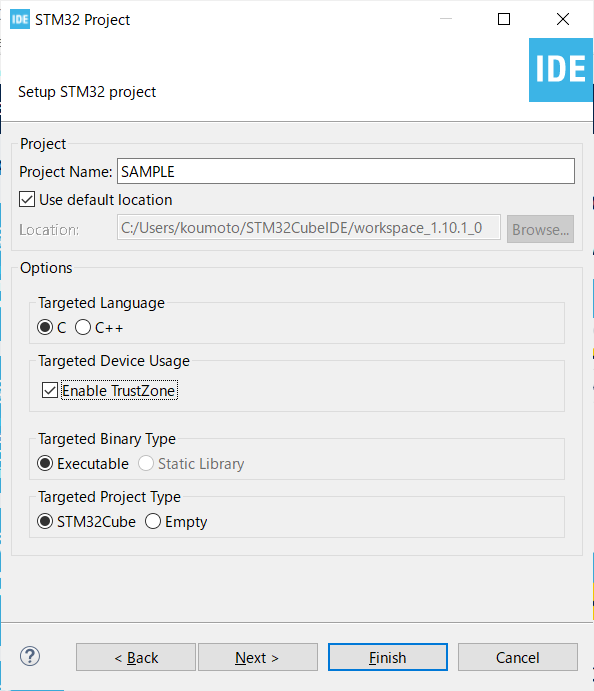Select Empty project type
Image resolution: width=594 pixels, height=691 pixels.
[153, 521]
